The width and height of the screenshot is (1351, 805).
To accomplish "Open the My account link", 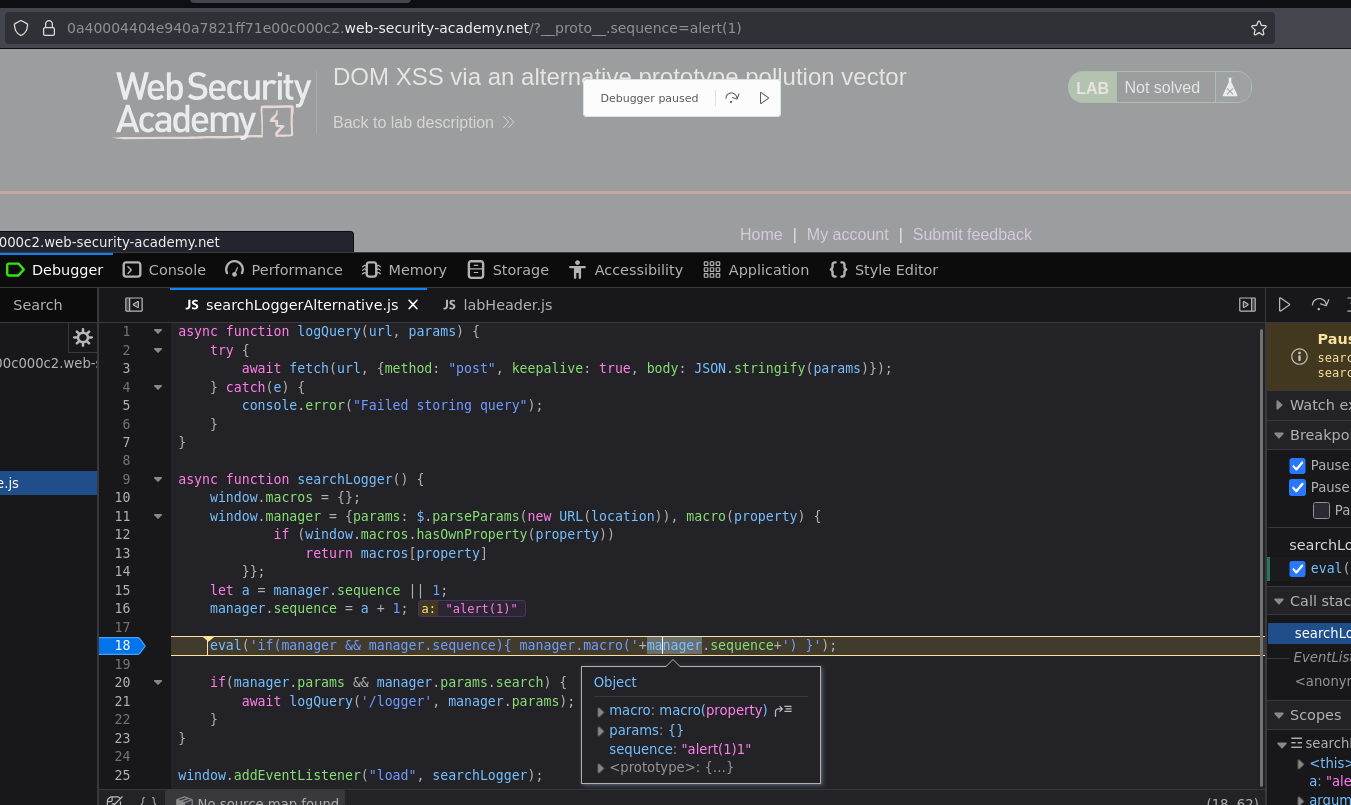I will (x=847, y=234).
